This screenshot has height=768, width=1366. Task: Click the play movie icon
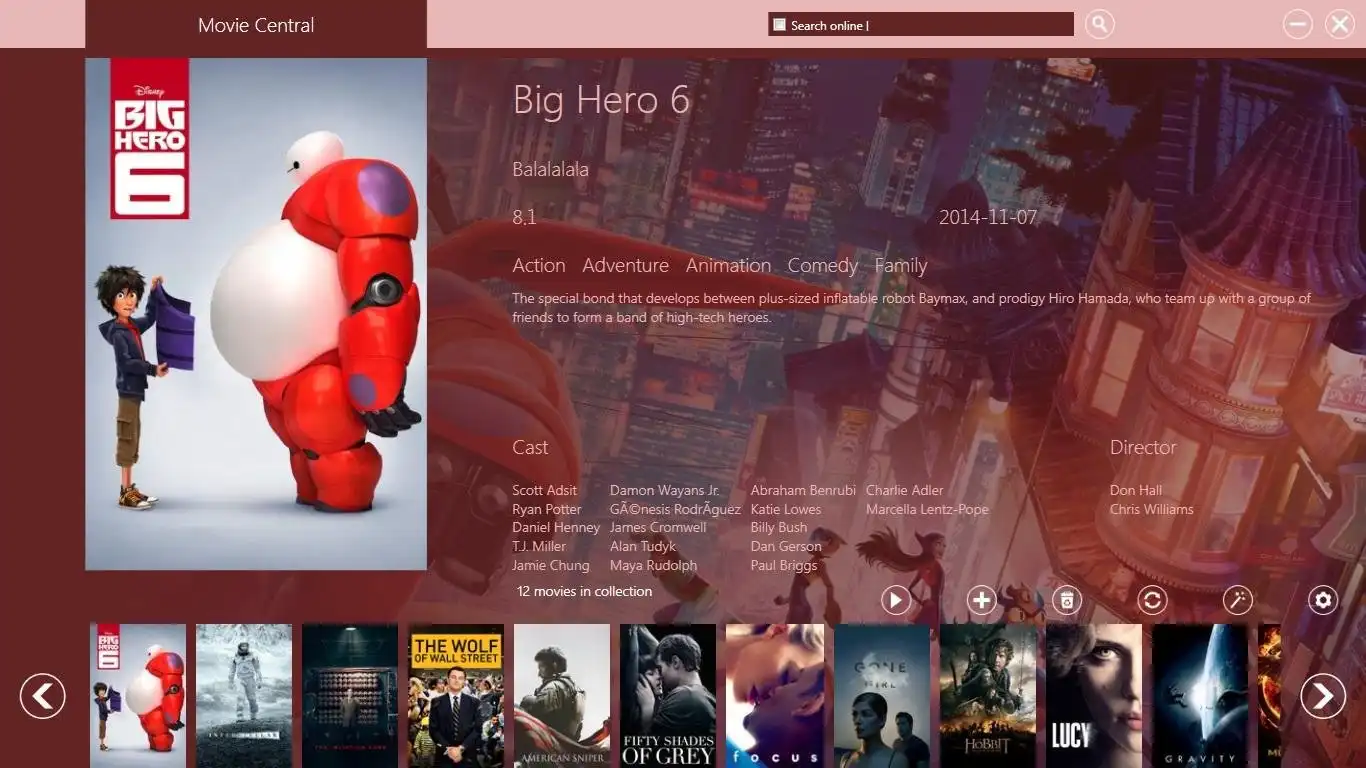click(896, 600)
